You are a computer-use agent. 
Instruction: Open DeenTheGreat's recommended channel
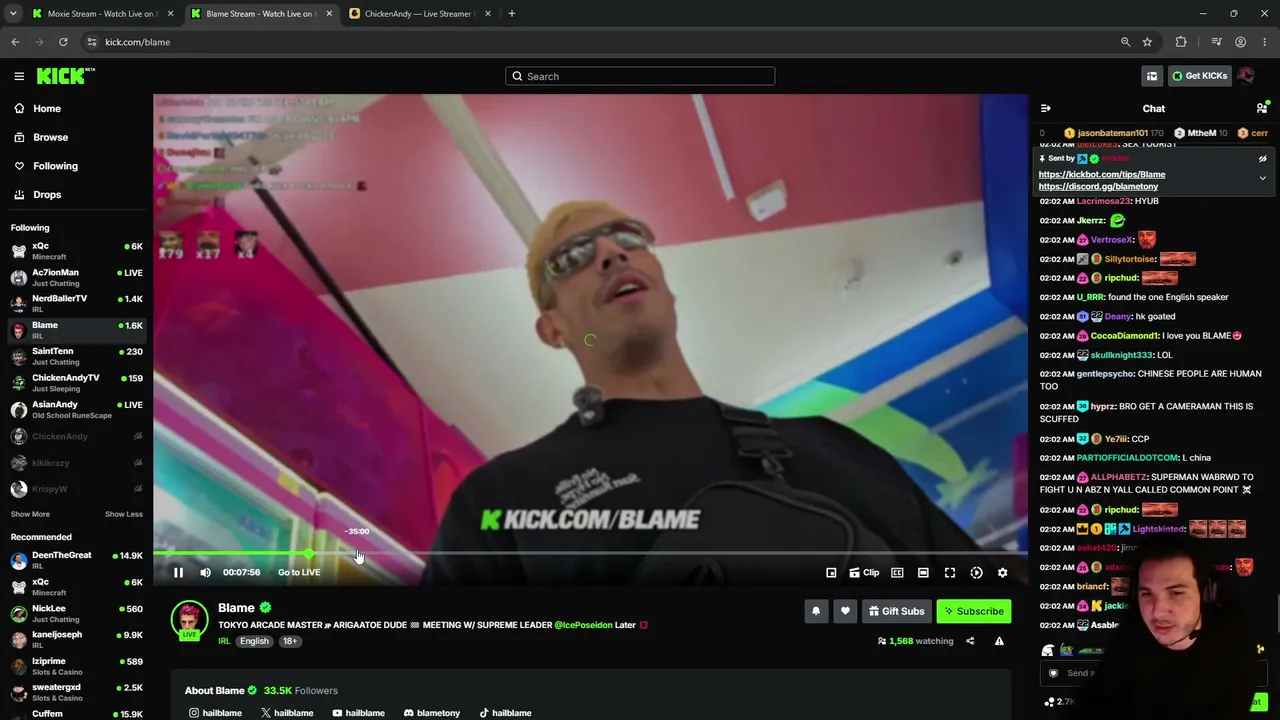point(76,559)
